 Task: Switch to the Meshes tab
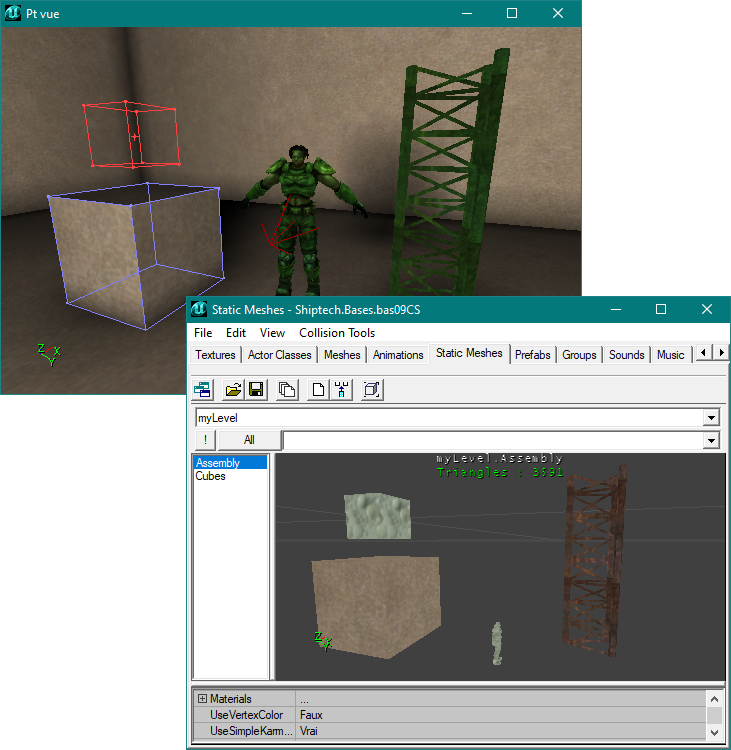[342, 355]
